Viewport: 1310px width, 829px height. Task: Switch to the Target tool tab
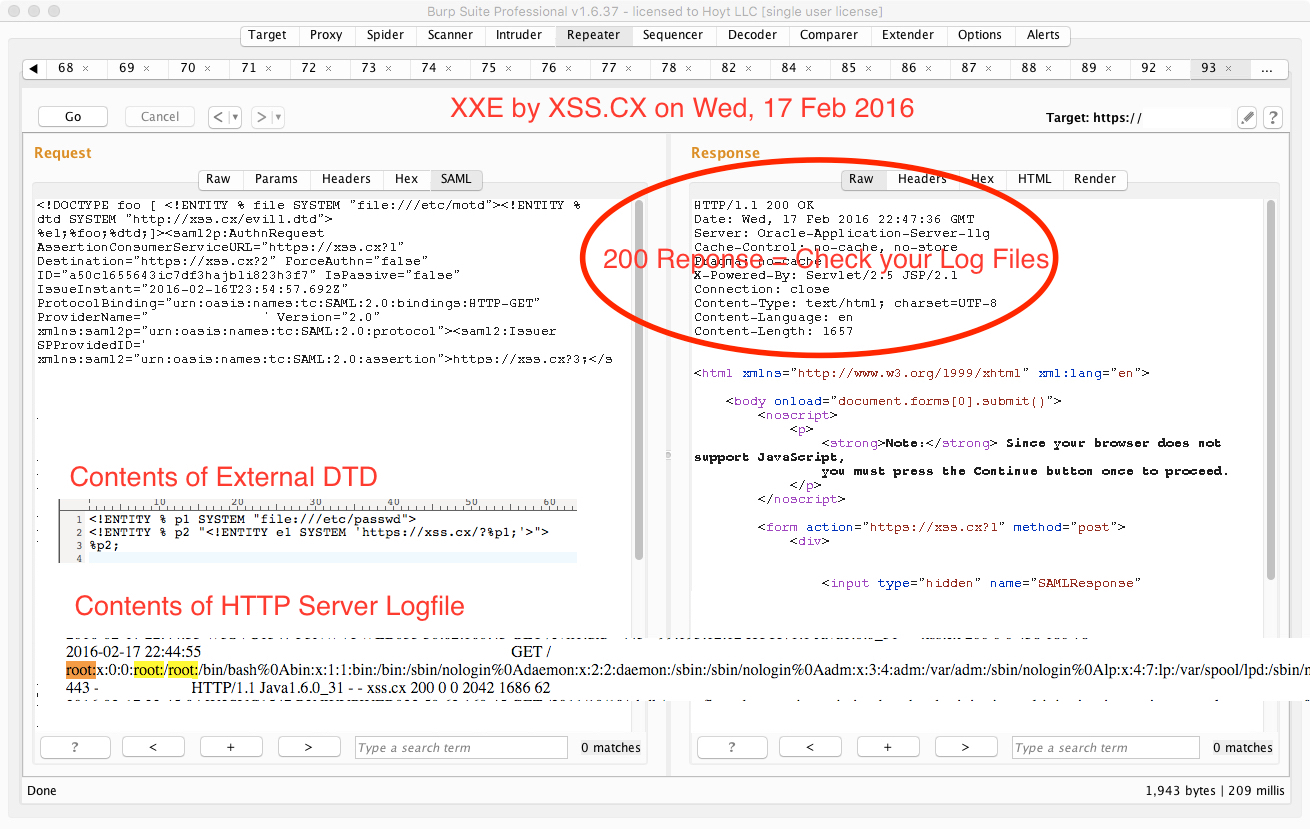[268, 35]
